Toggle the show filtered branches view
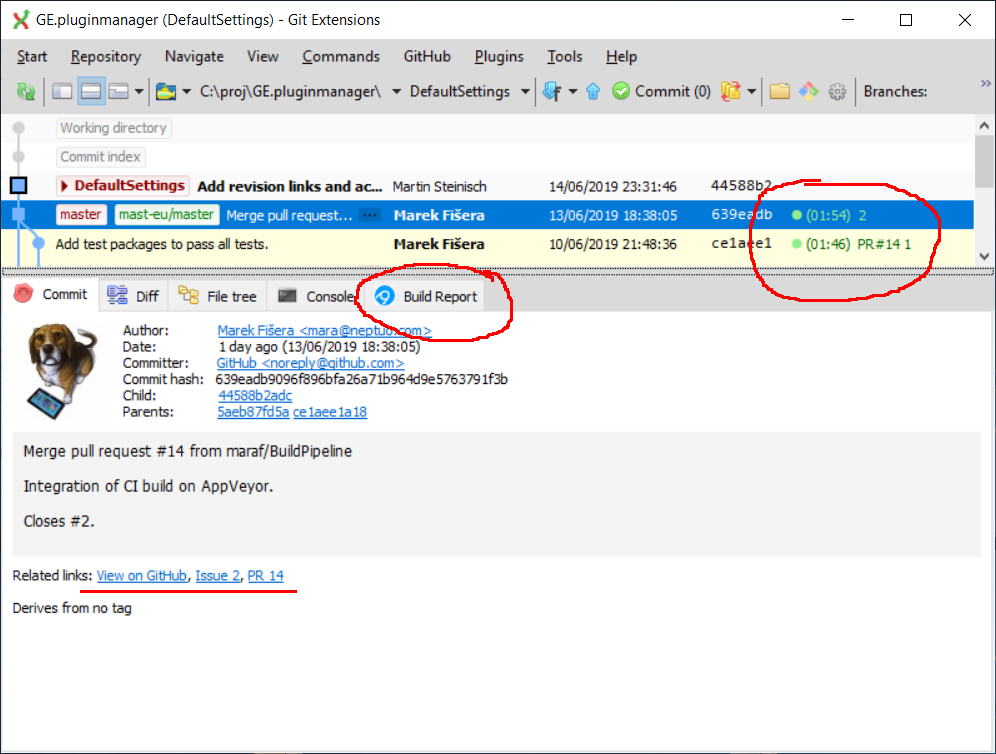This screenshot has width=996, height=754. (117, 91)
